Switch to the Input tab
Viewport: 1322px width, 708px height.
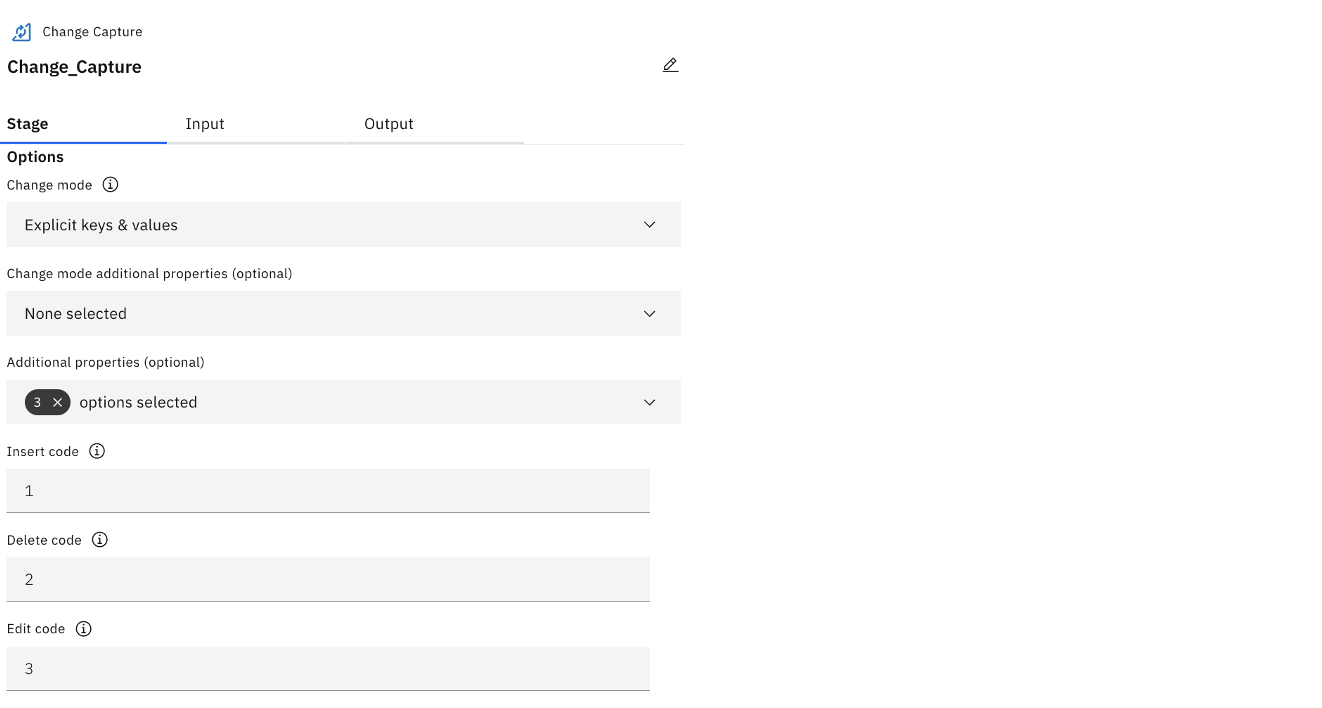point(205,124)
